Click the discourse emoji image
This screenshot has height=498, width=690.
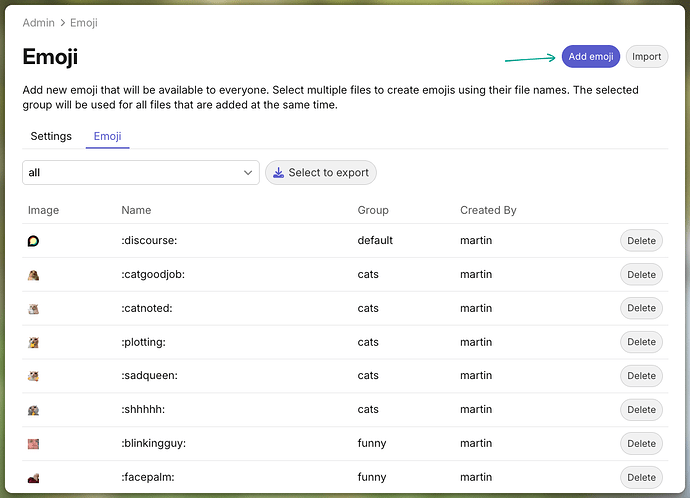(x=33, y=241)
